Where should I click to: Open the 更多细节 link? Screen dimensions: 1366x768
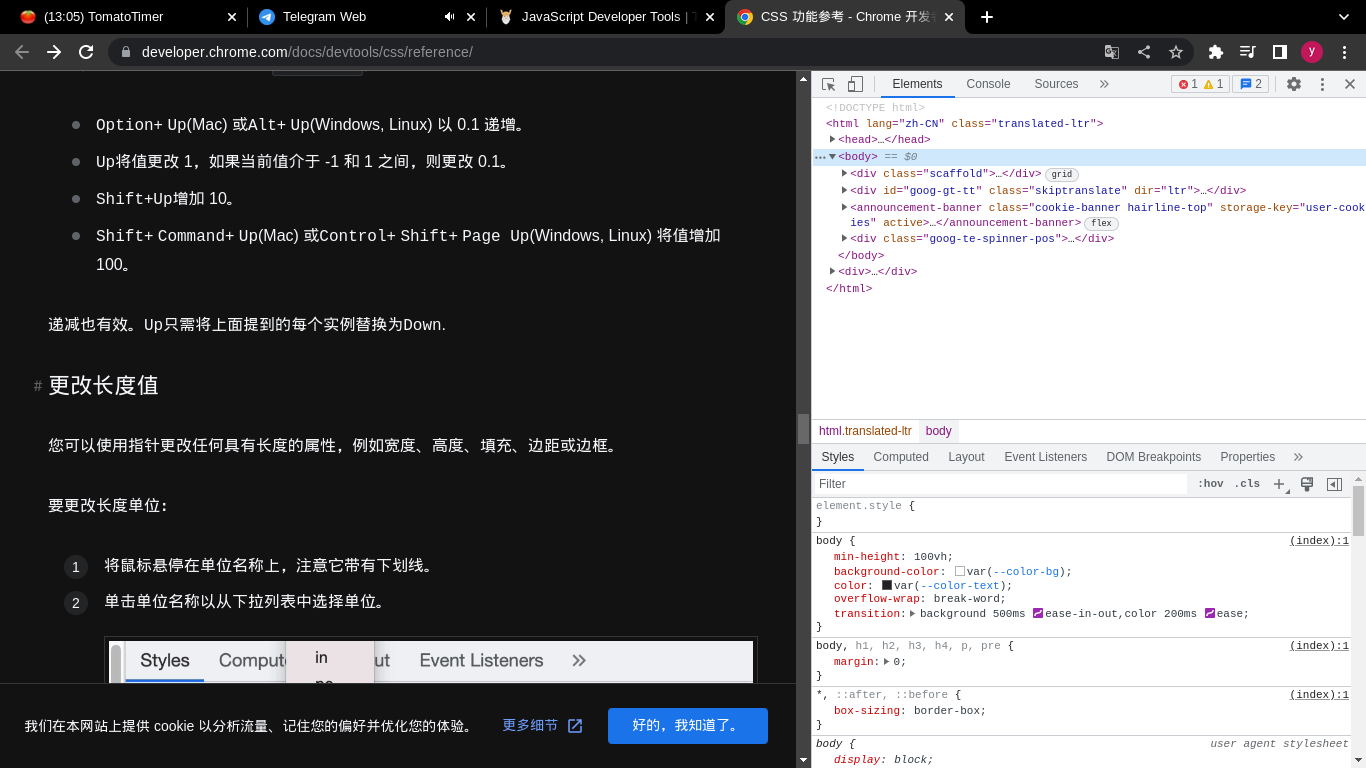coord(542,726)
